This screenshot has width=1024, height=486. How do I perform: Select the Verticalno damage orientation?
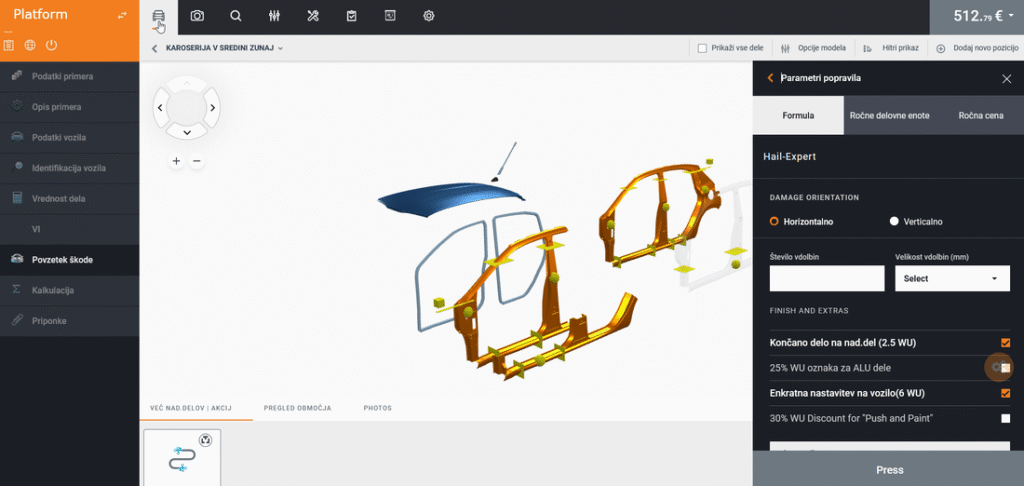pos(894,221)
